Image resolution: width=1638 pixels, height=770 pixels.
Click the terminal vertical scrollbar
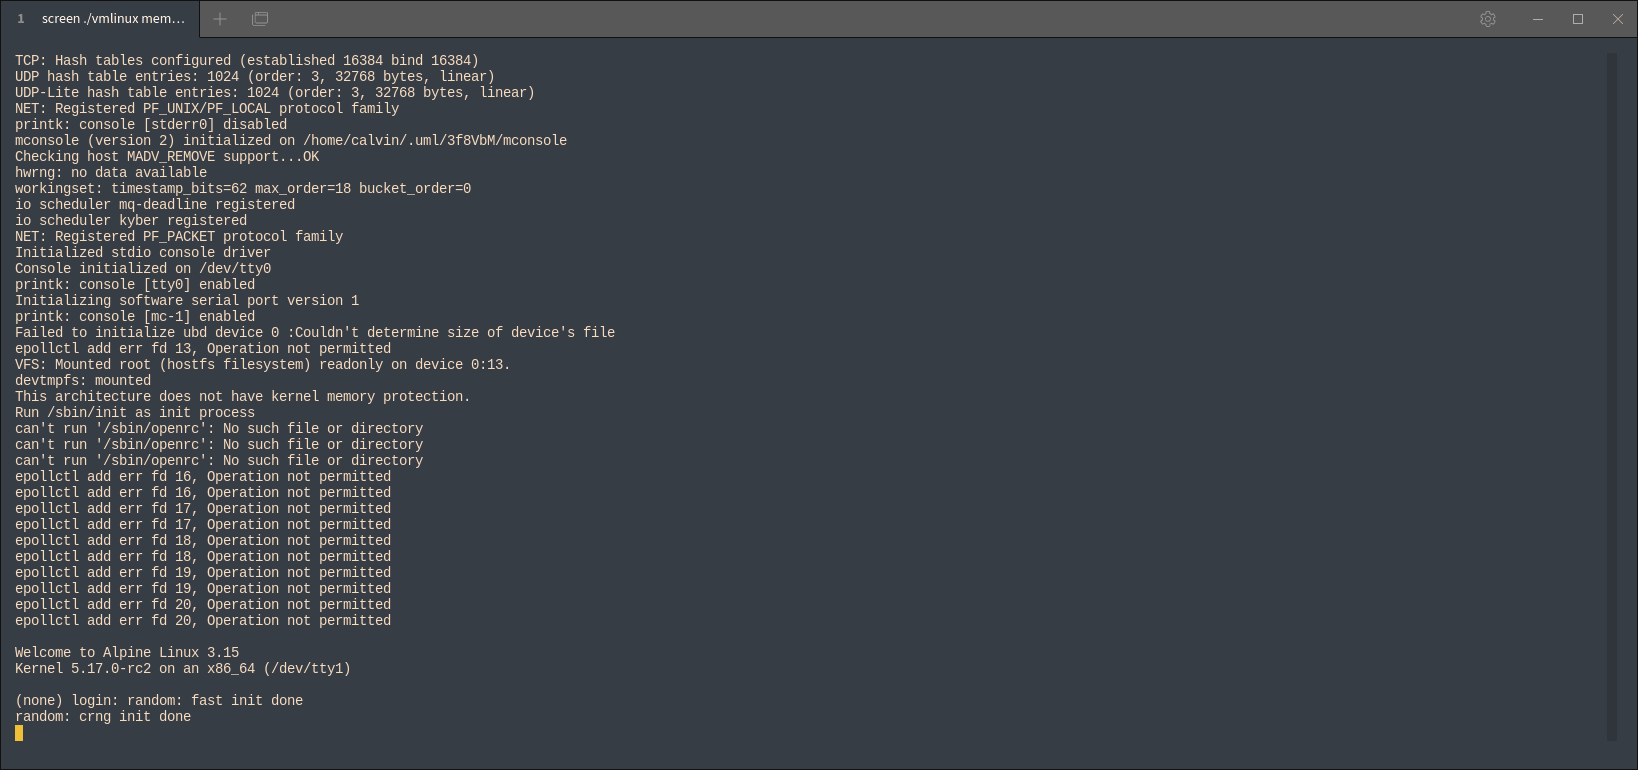[1612, 397]
